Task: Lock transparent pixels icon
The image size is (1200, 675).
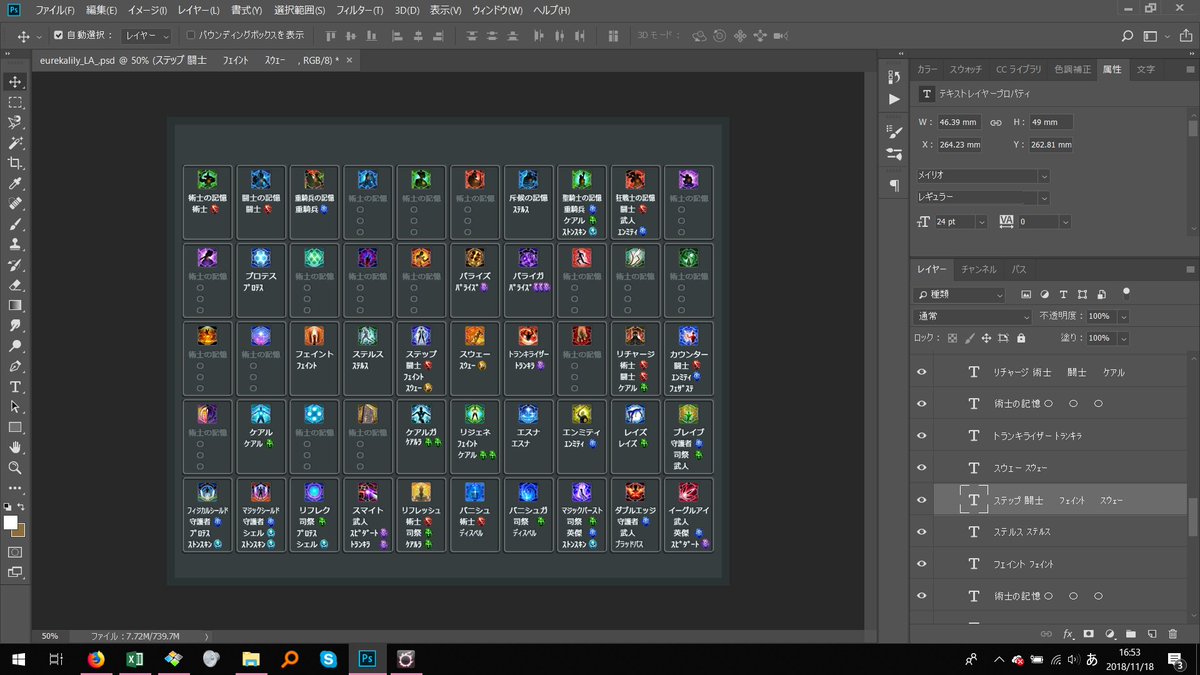Action: click(952, 338)
